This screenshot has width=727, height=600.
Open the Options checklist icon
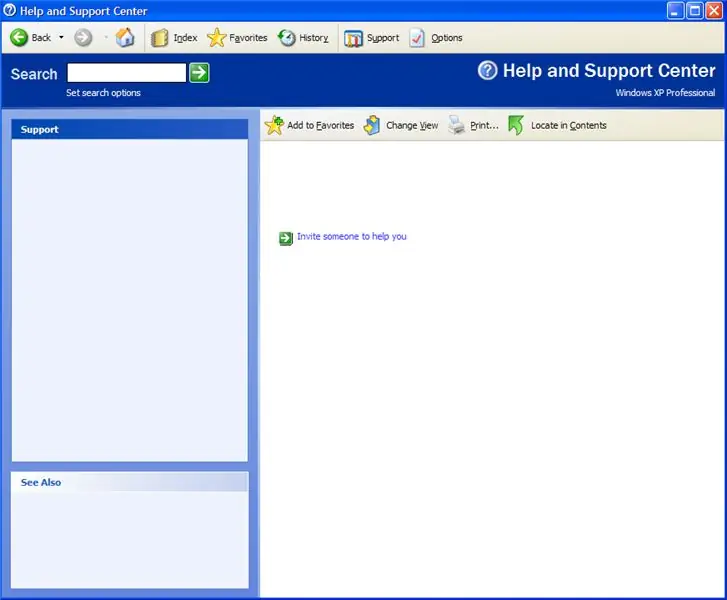tap(417, 38)
